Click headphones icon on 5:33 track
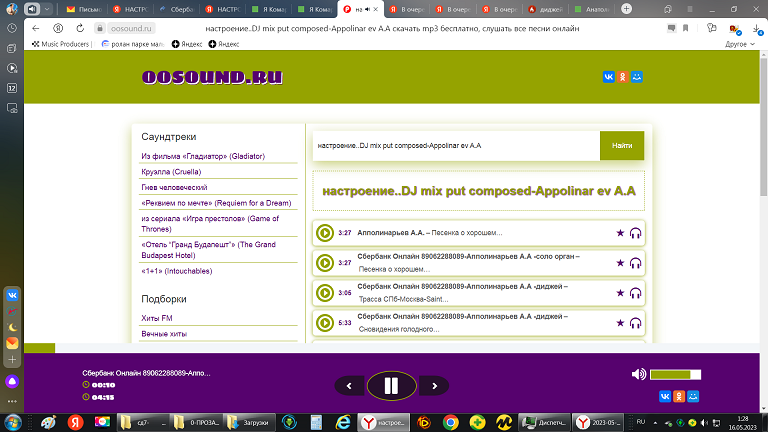Screen dimensions: 768x432 (x=635, y=323)
